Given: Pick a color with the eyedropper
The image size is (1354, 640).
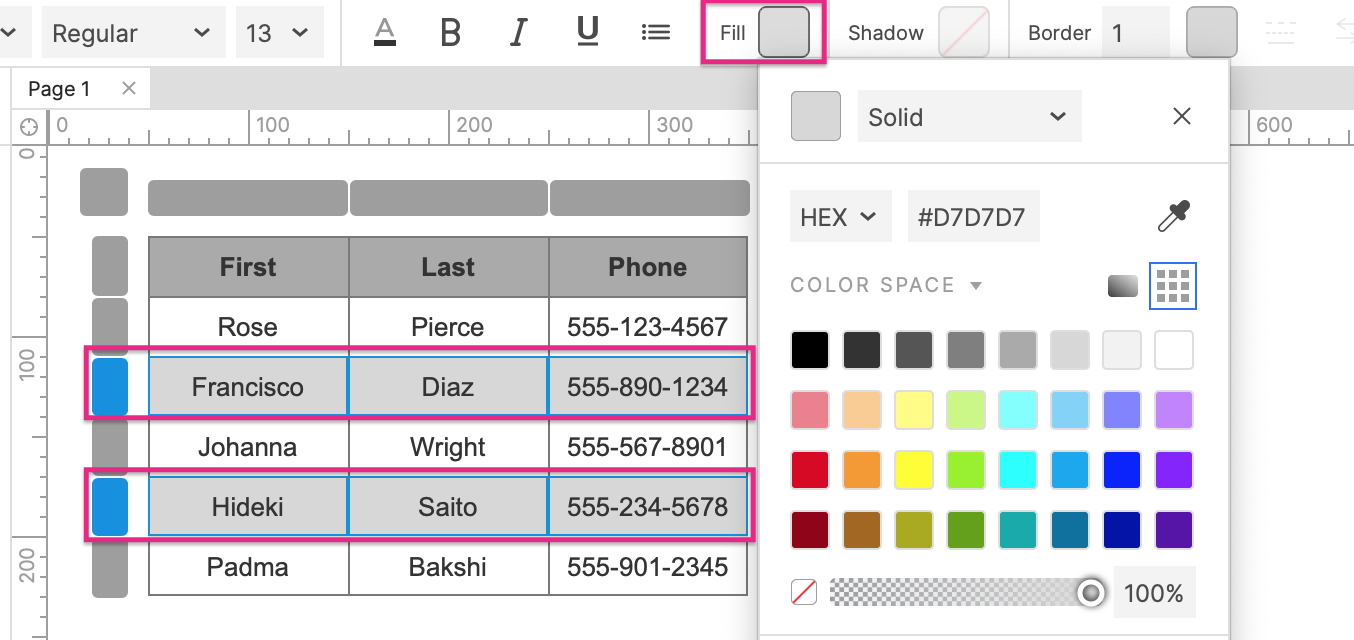Looking at the screenshot, I should [x=1173, y=216].
